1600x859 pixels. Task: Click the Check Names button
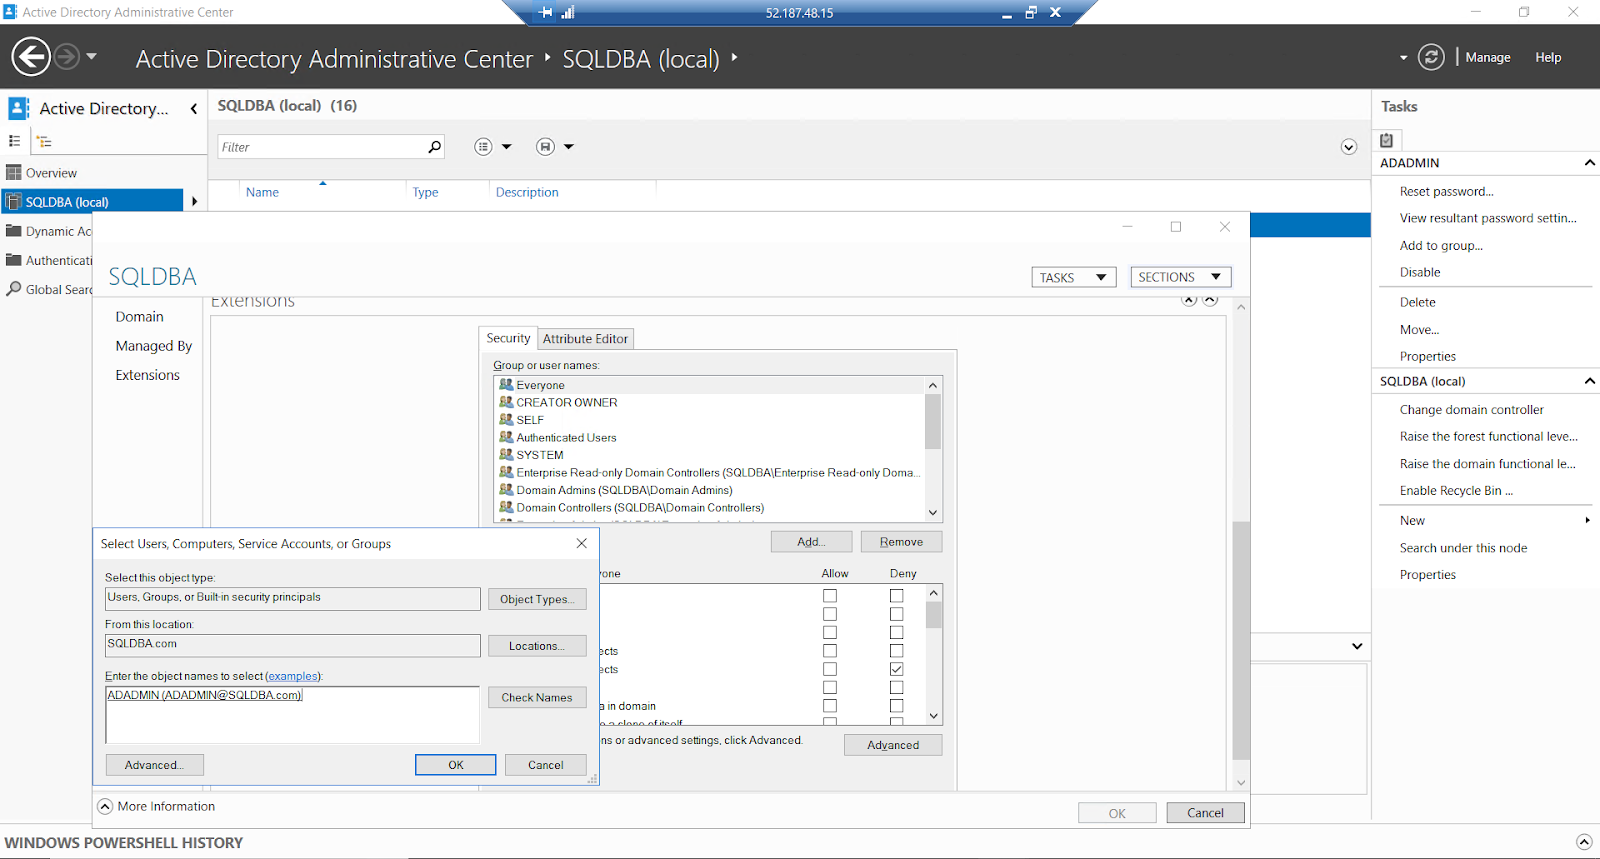point(537,697)
